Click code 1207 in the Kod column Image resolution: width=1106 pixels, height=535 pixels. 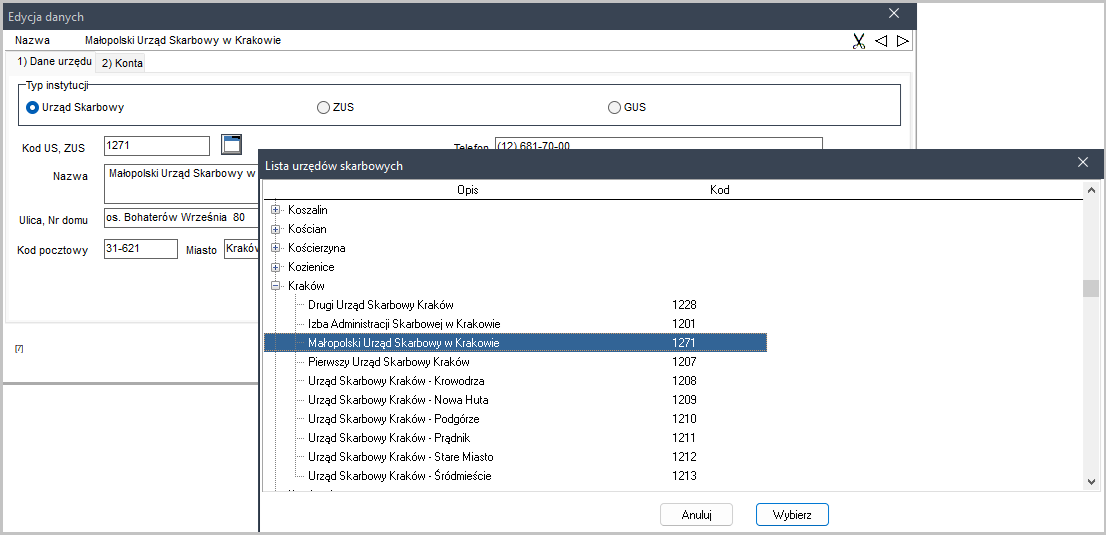coord(684,362)
